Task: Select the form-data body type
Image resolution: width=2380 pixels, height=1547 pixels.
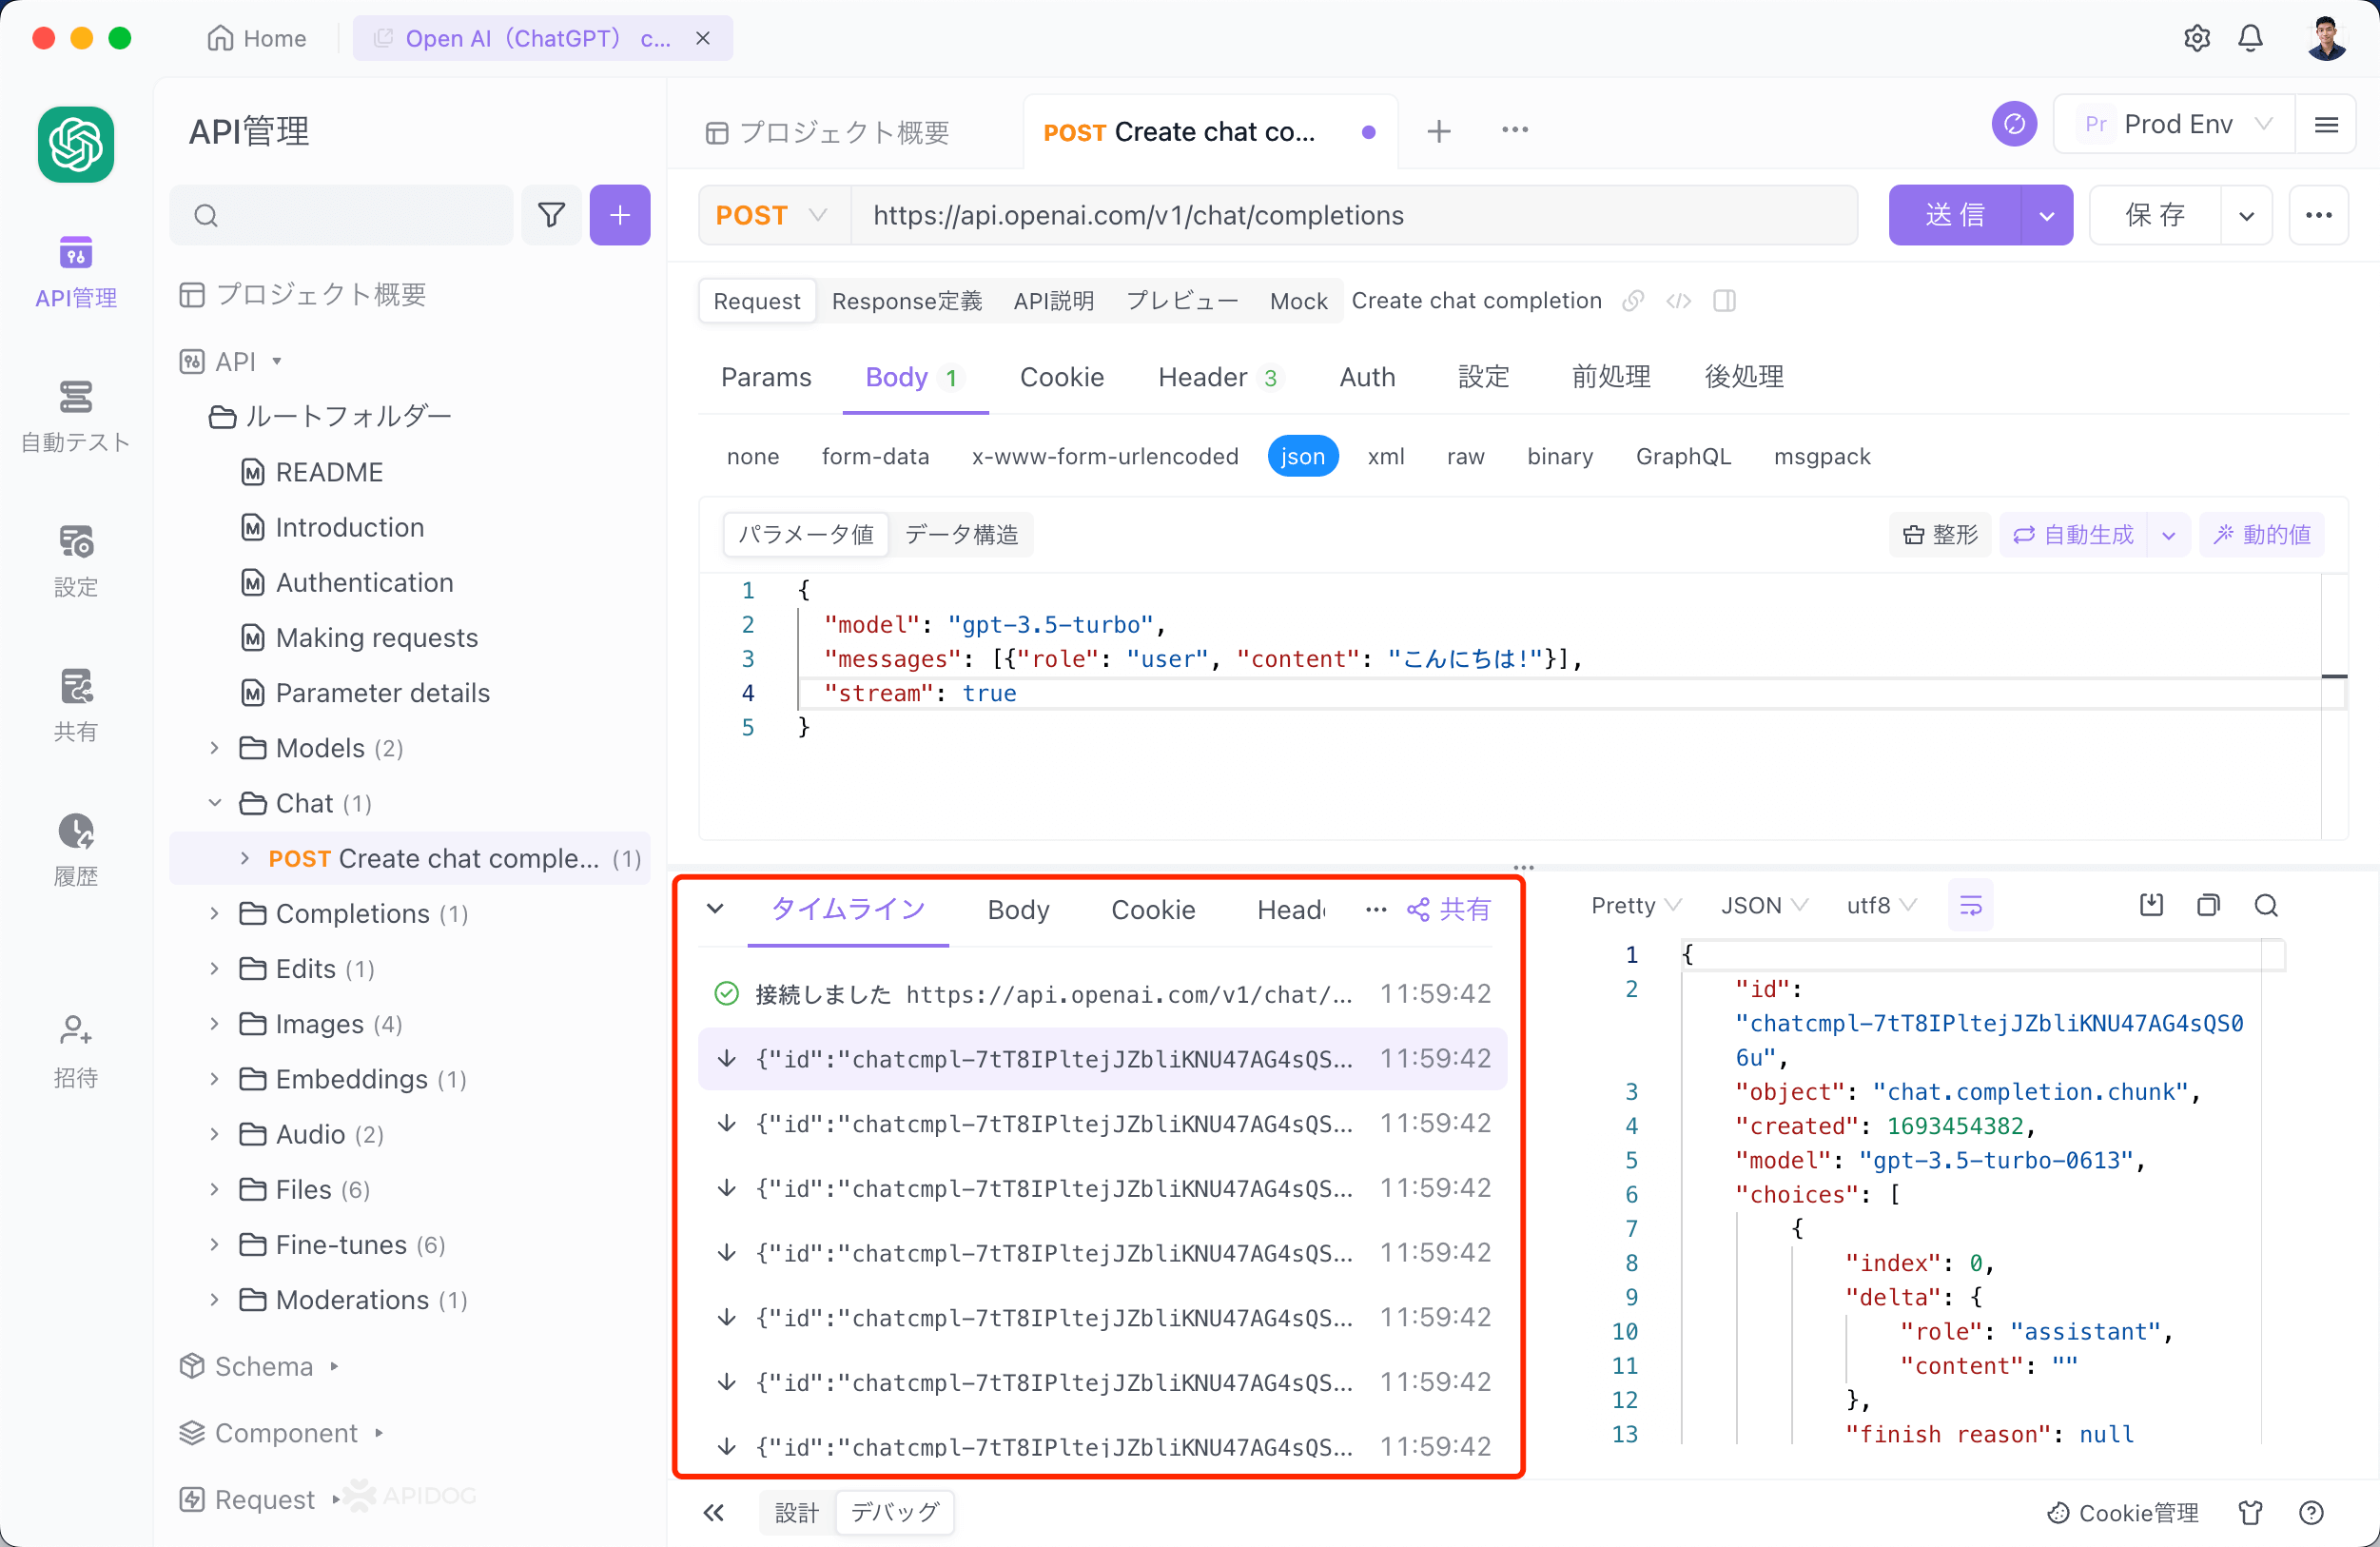Action: tap(875, 456)
